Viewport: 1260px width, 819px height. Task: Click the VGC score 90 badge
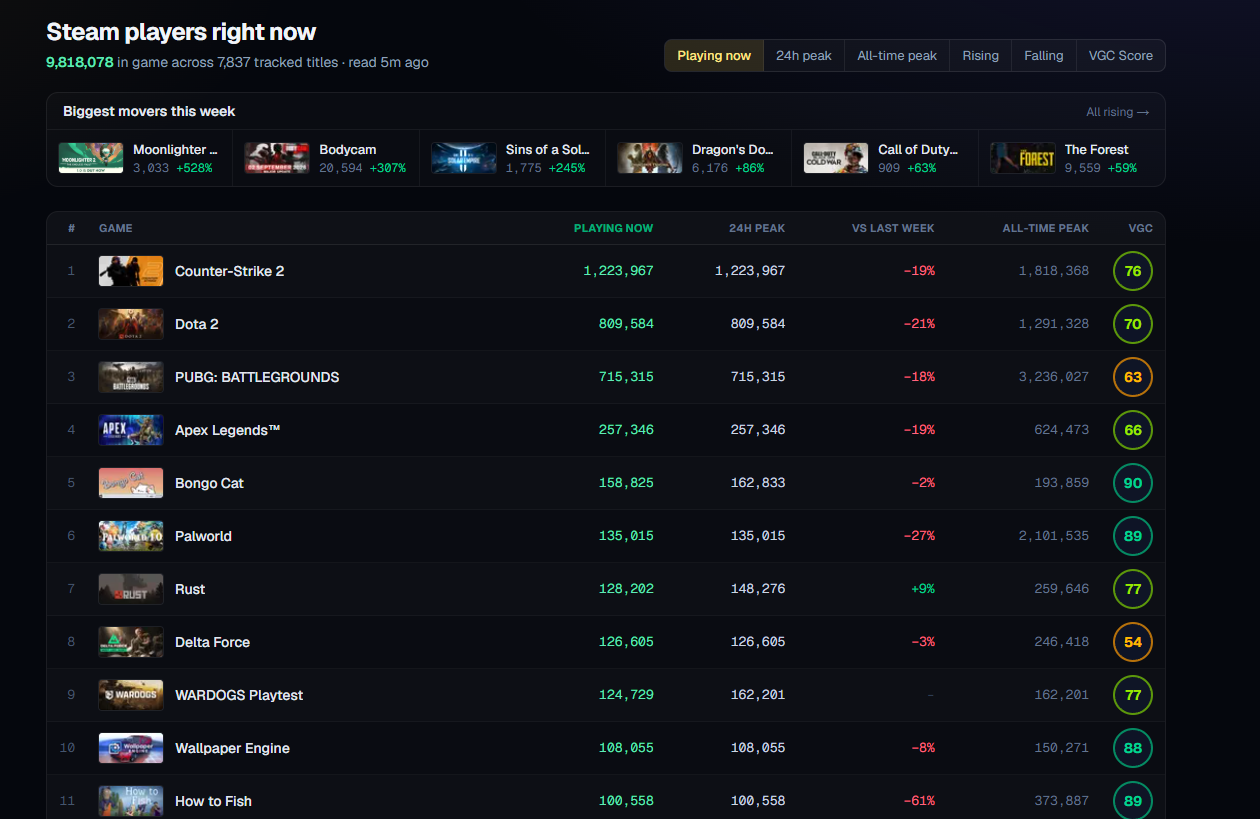coord(1133,483)
